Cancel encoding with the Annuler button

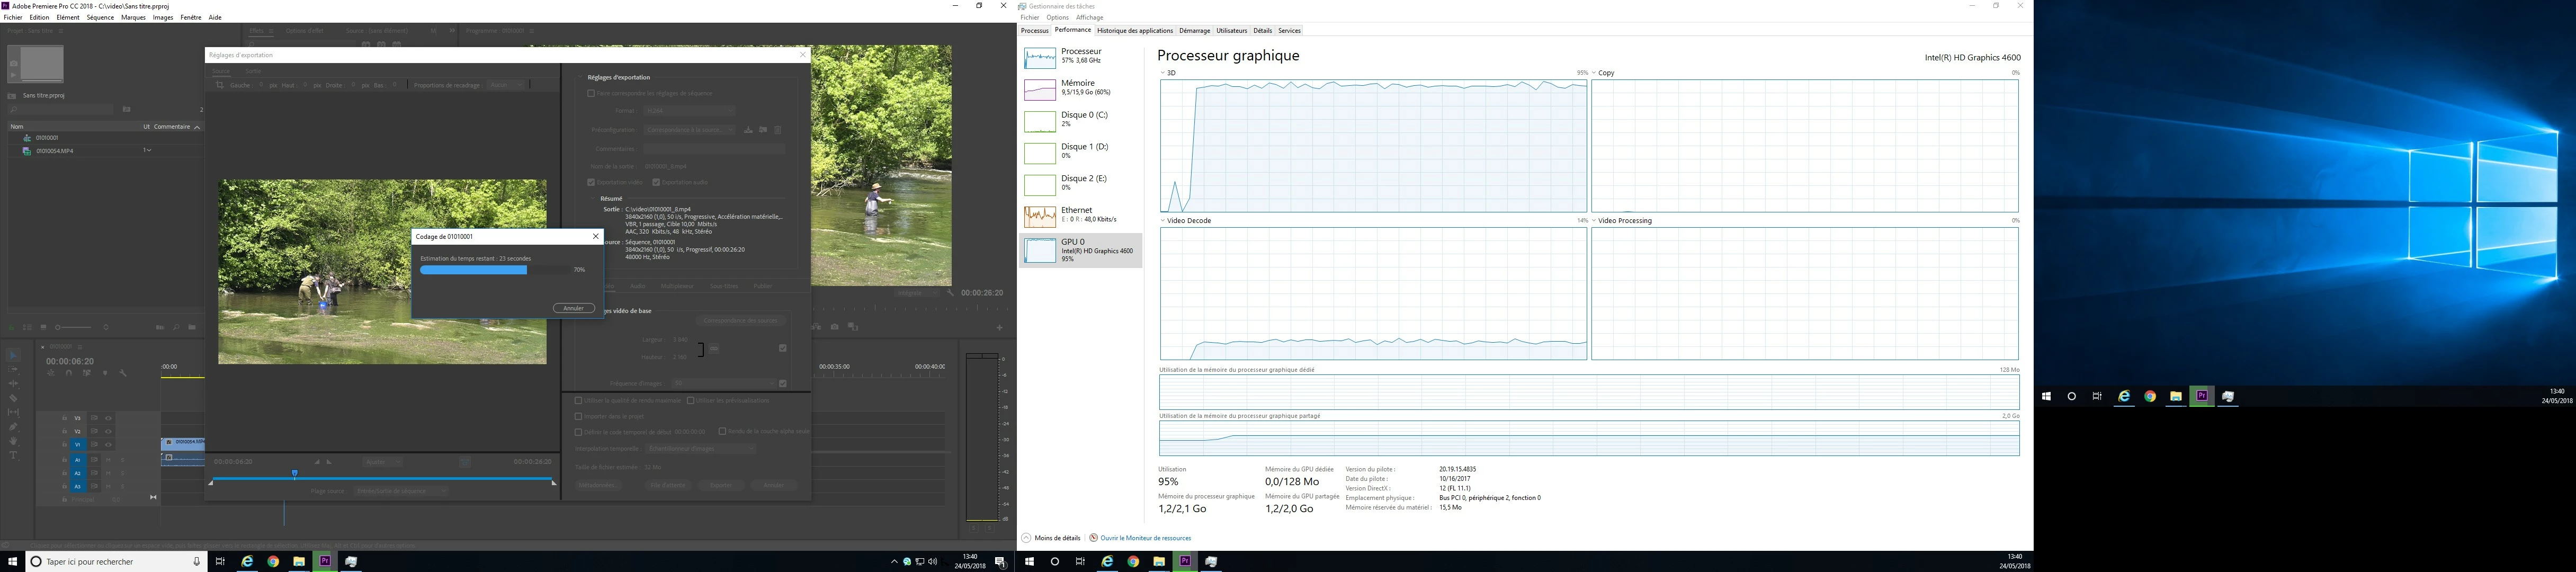pos(573,308)
